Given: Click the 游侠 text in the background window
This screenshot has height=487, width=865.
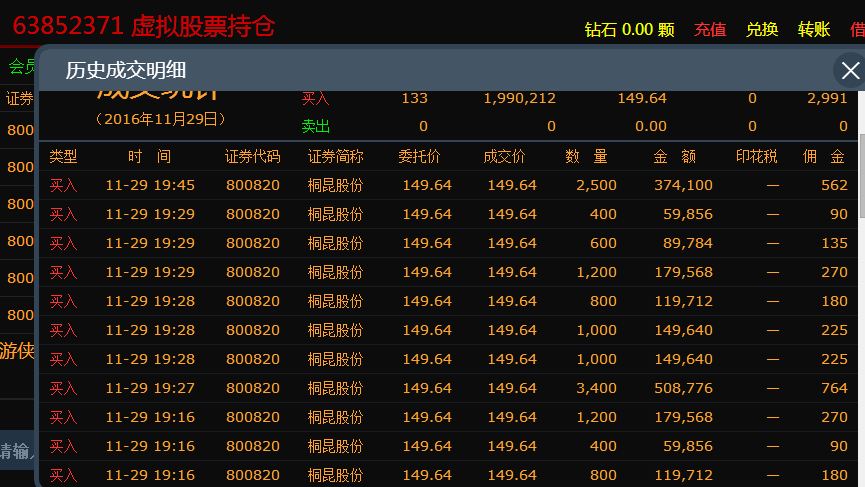Looking at the screenshot, I should click(x=17, y=351).
